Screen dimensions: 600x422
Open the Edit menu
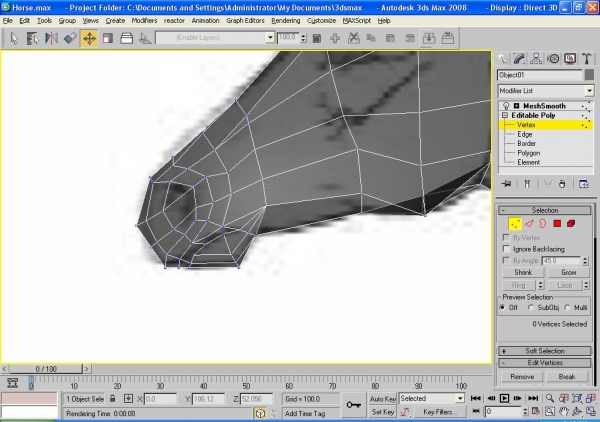coord(24,21)
